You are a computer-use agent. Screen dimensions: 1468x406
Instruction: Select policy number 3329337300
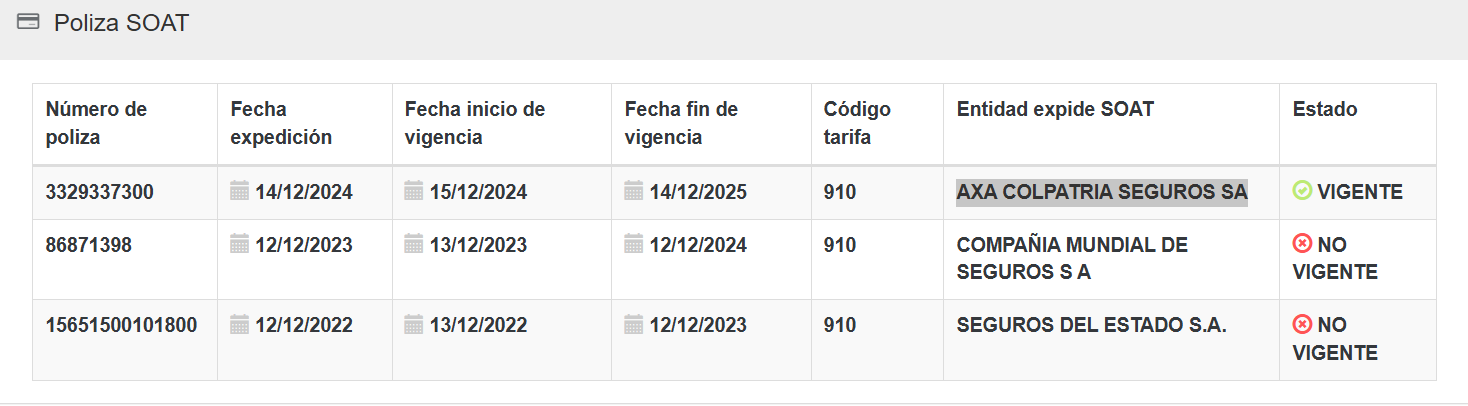[100, 192]
